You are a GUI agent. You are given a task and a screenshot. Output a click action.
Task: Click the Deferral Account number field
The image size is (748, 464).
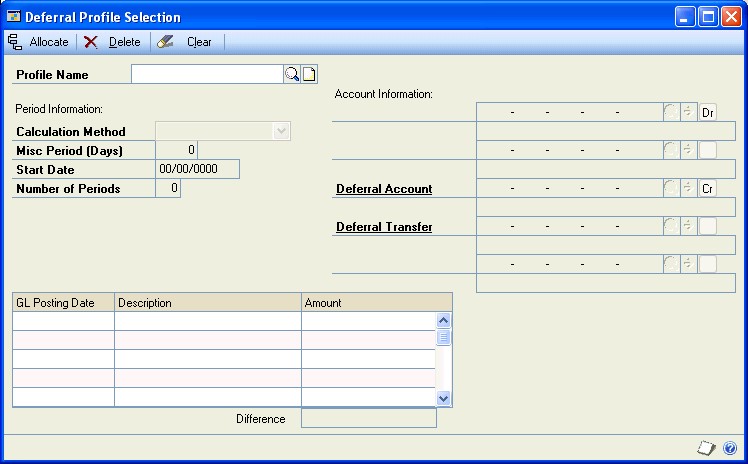tap(570, 188)
